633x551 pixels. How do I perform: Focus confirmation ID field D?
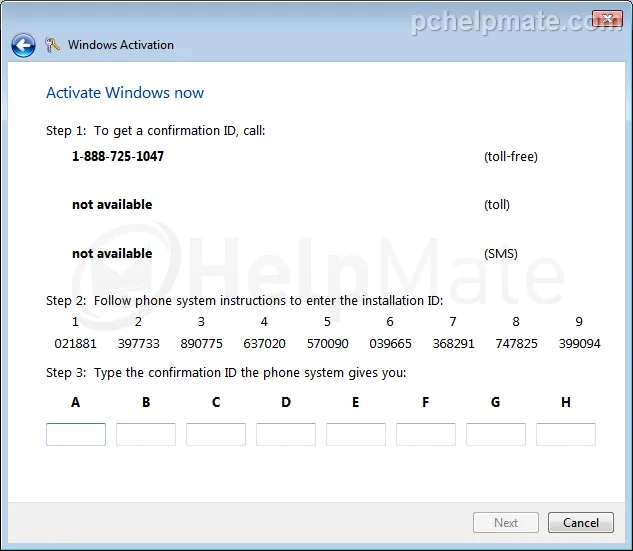click(286, 434)
